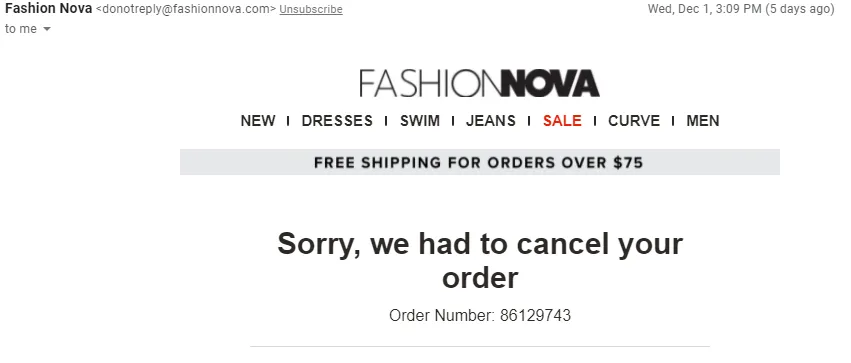Open the JEANS category link
Viewport: 851px width, 363px height.
[491, 120]
